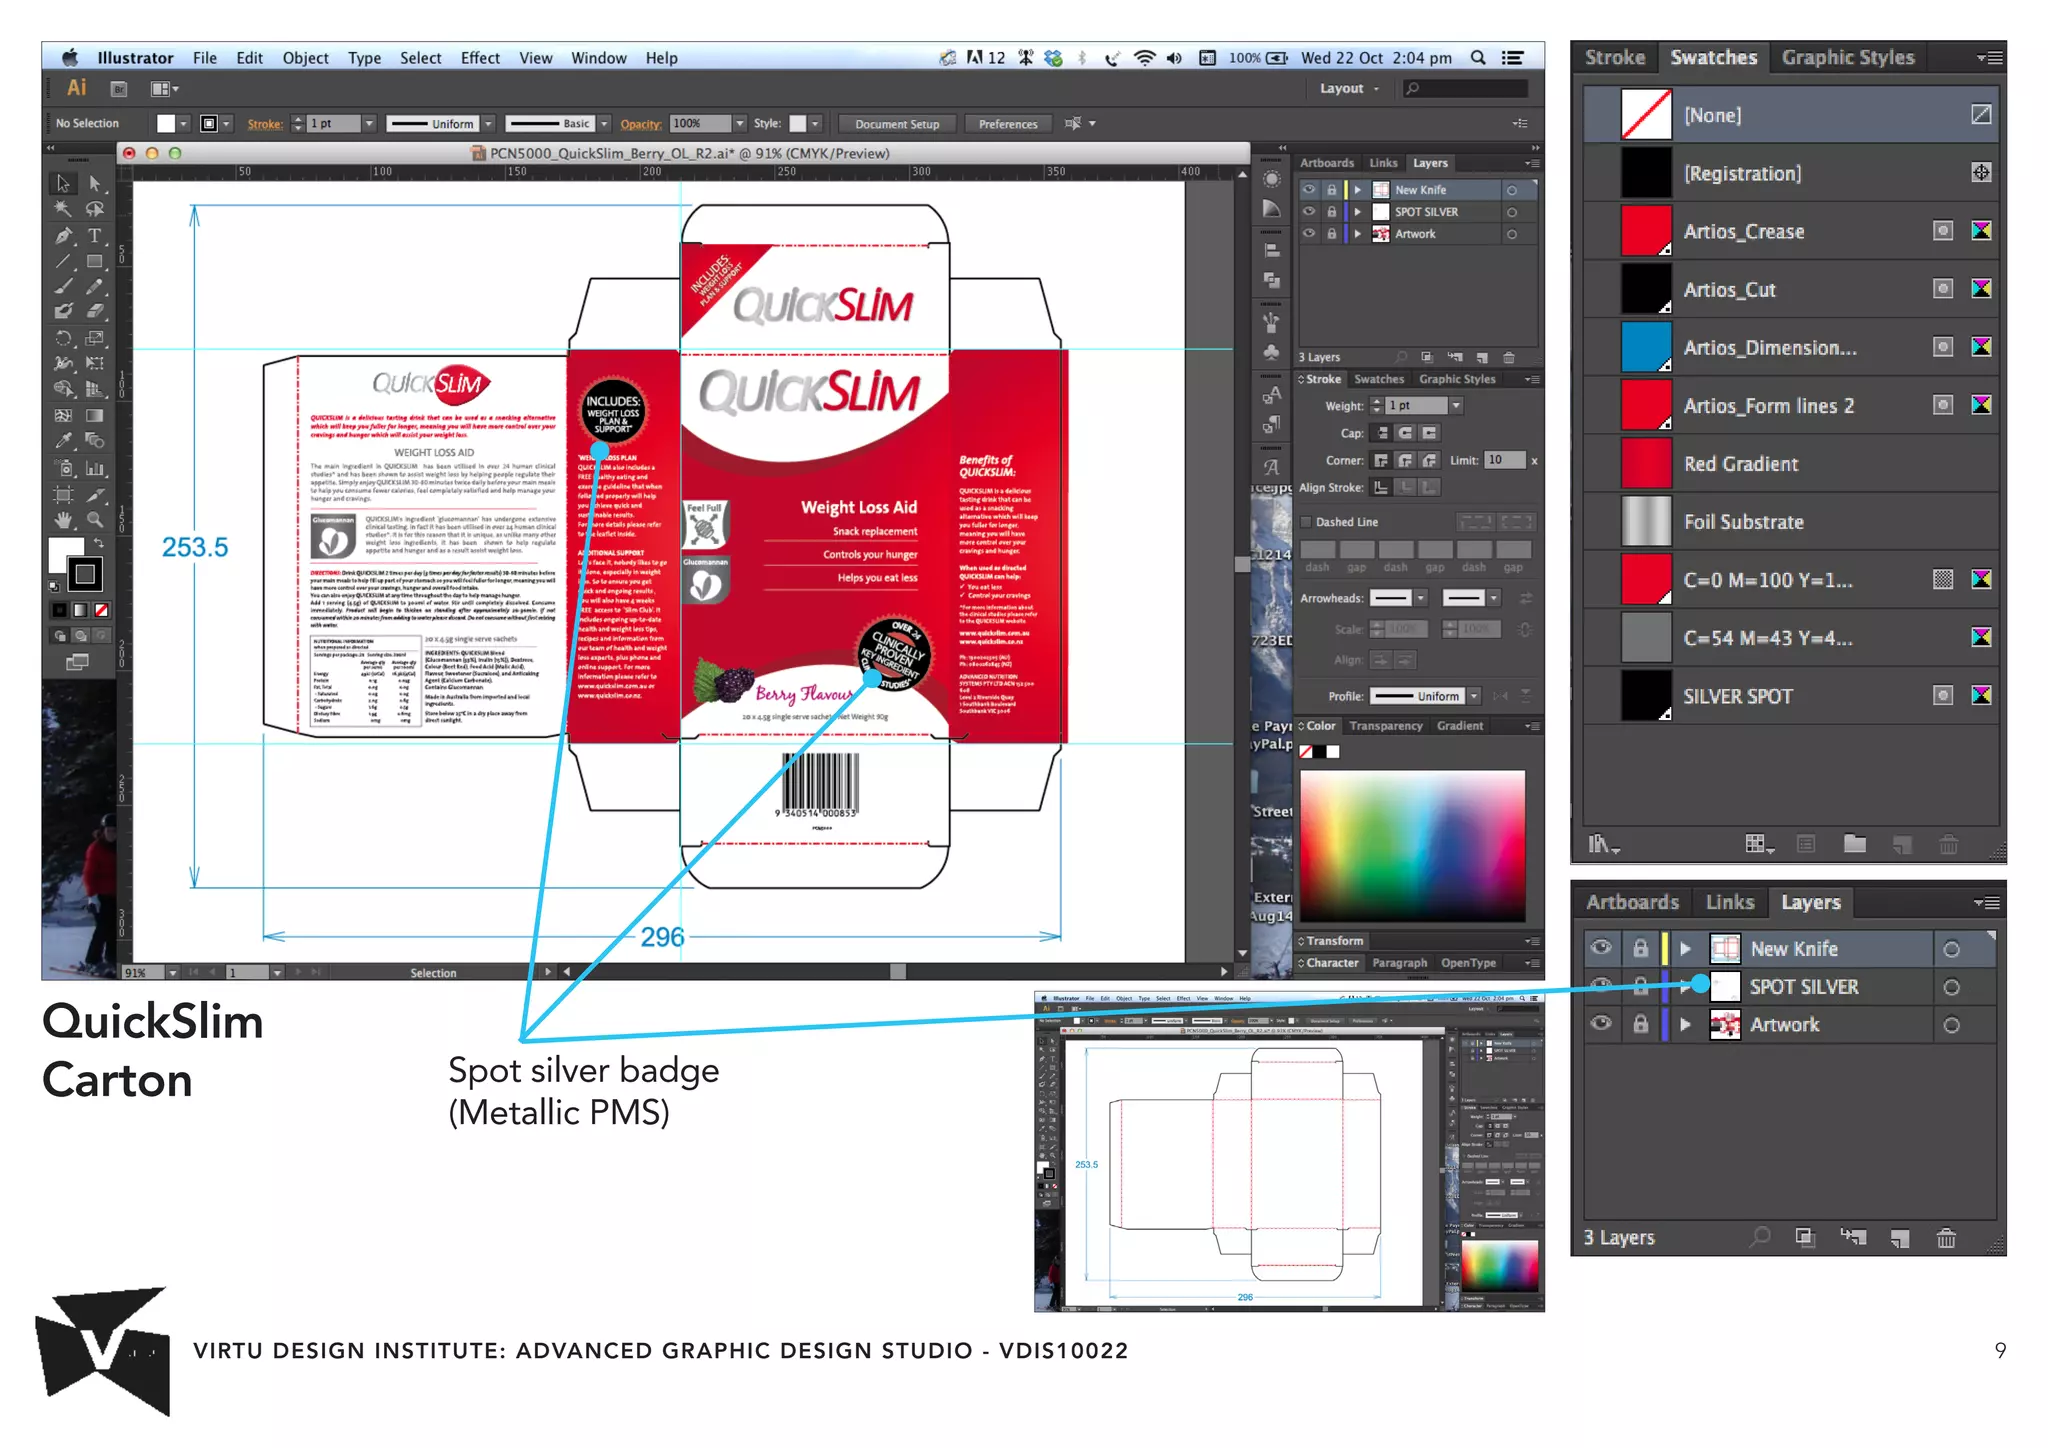Toggle SPOT SILVER eye in Illustrator window Layers panel
The image size is (2048, 1448).
point(1309,212)
